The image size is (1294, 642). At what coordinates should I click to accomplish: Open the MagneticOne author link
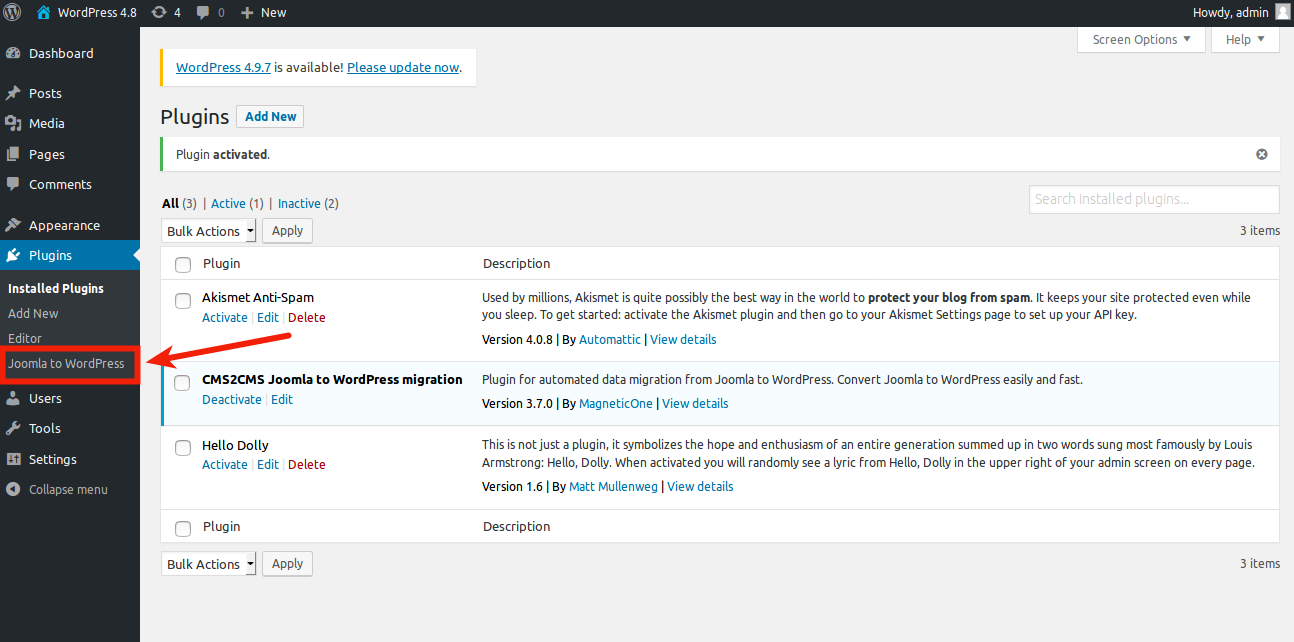click(616, 403)
